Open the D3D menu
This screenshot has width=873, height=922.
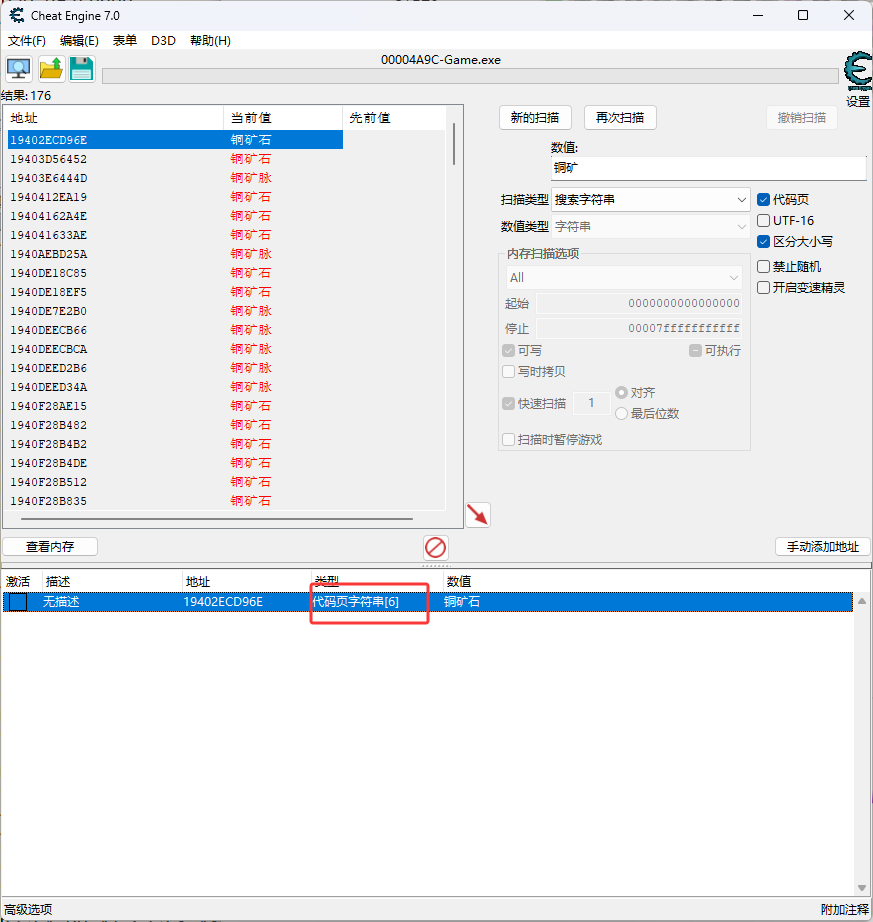[163, 41]
